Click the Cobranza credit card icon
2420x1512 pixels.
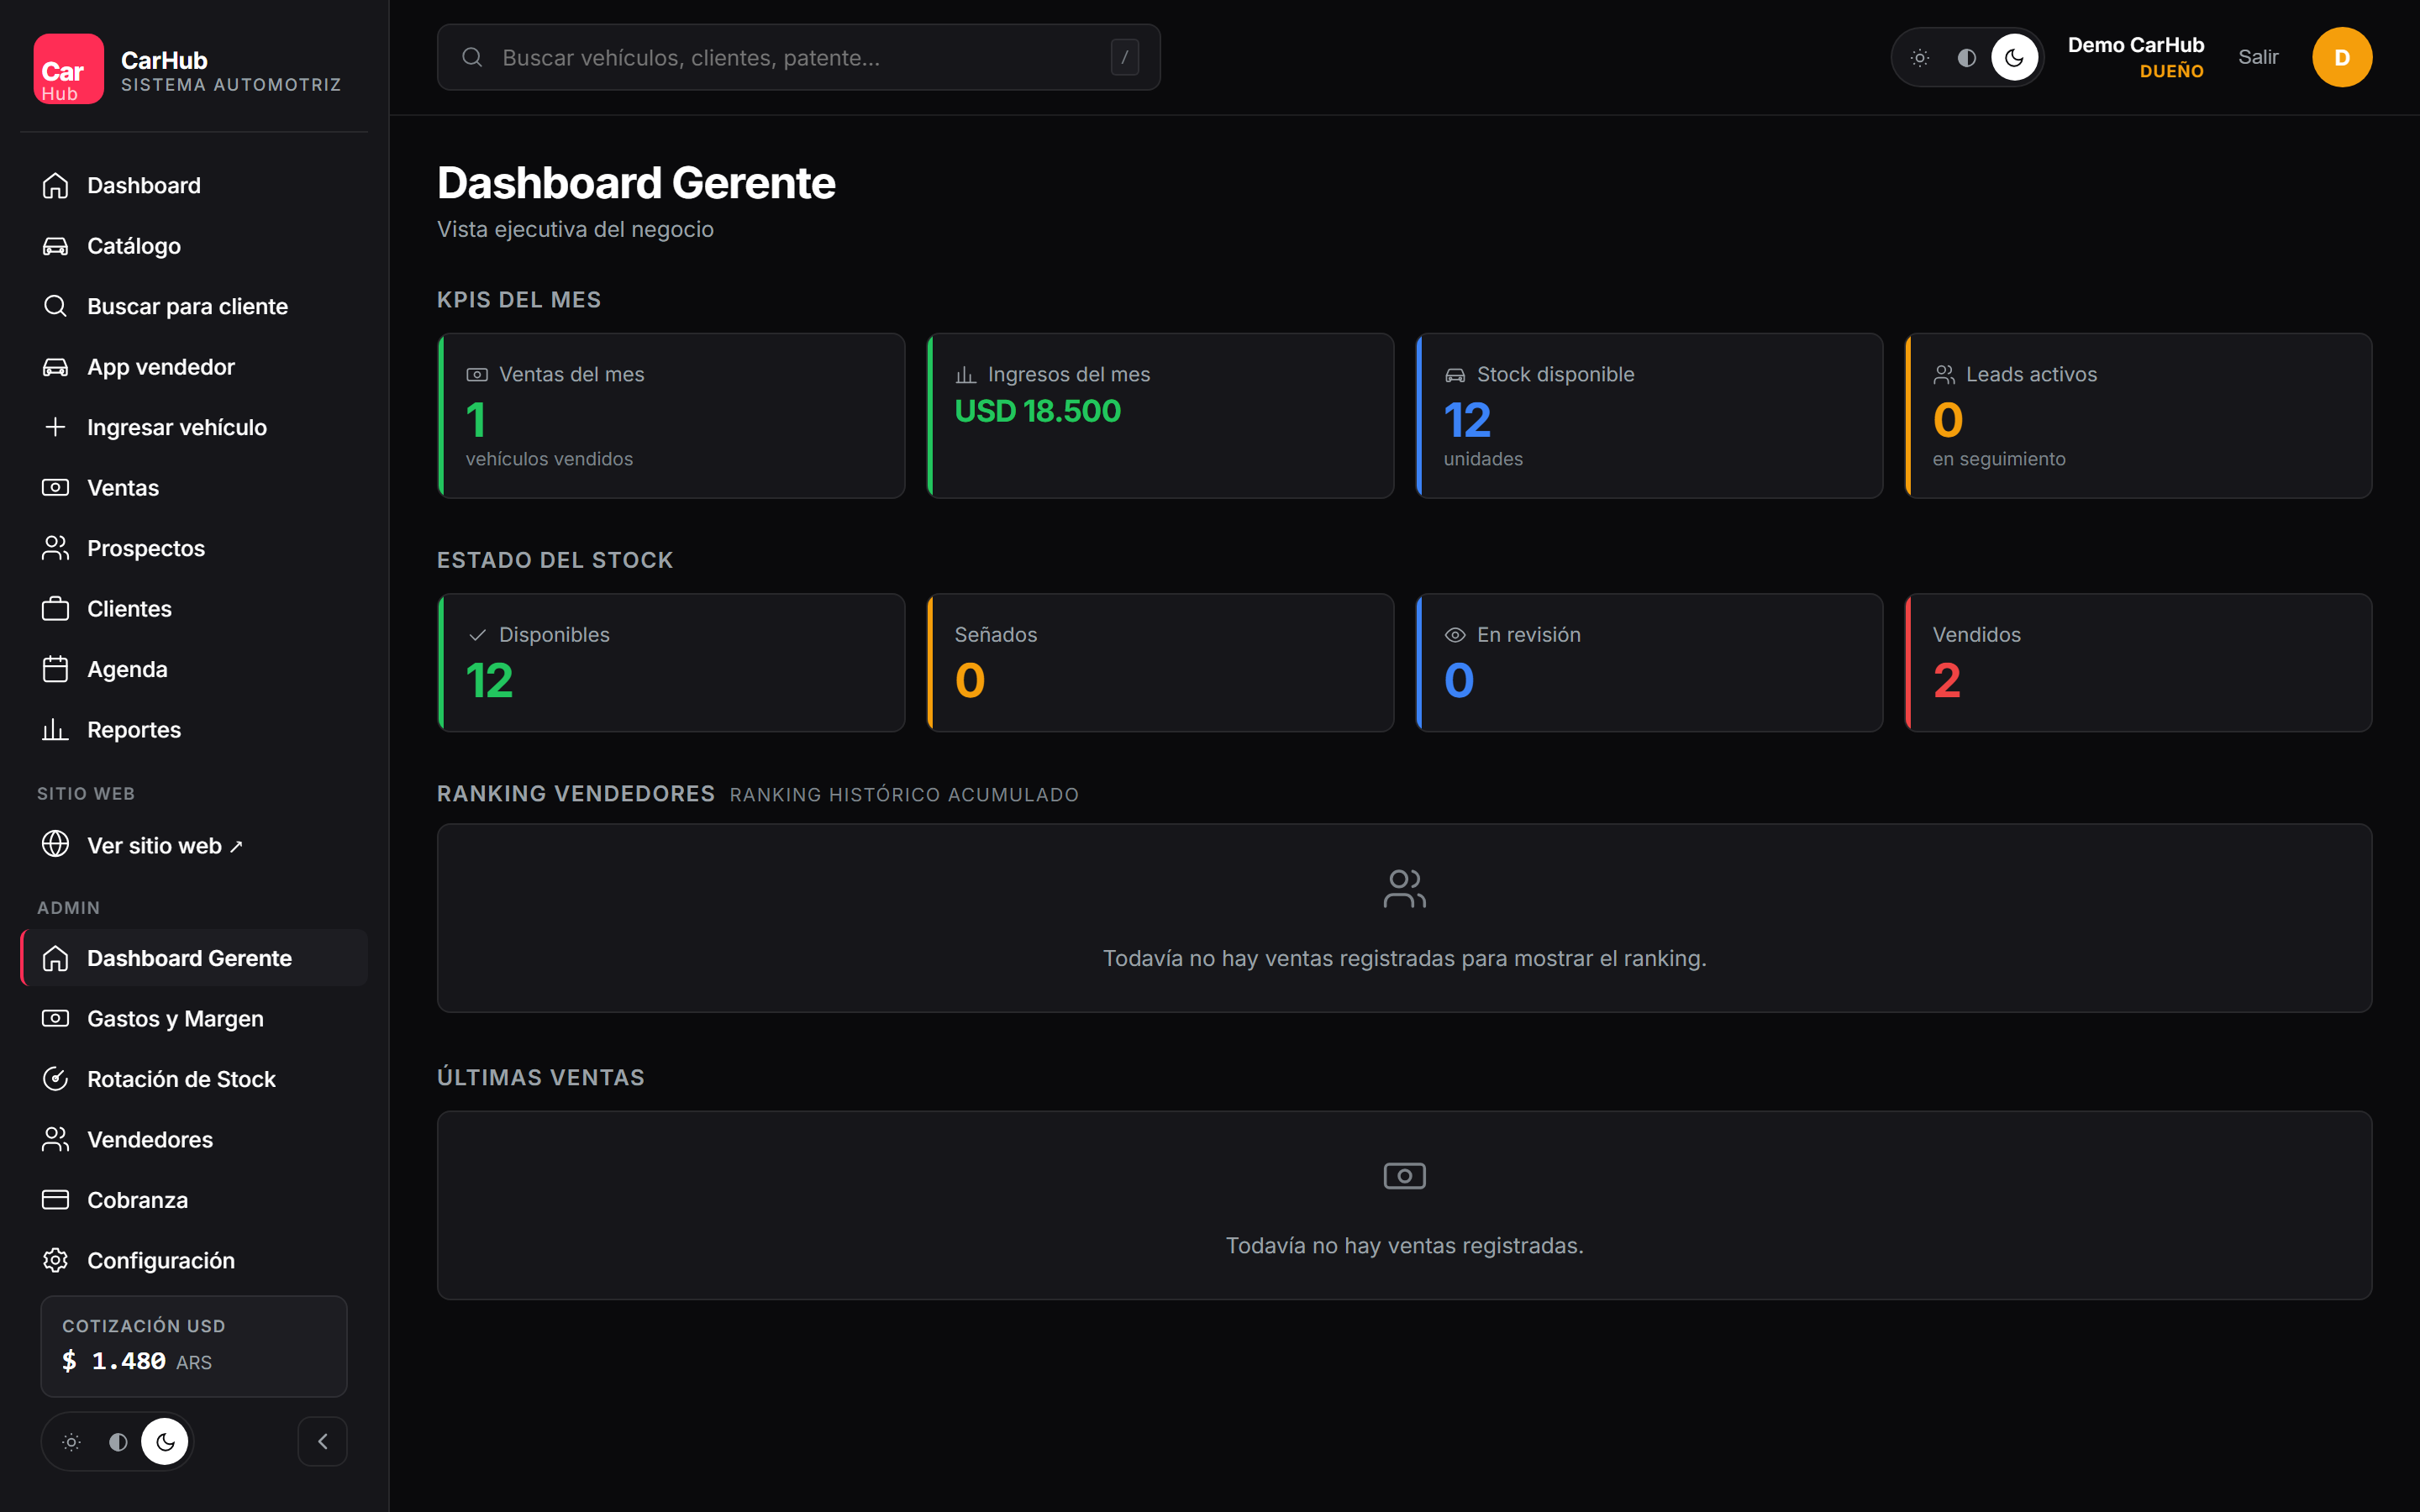[x=55, y=1200]
